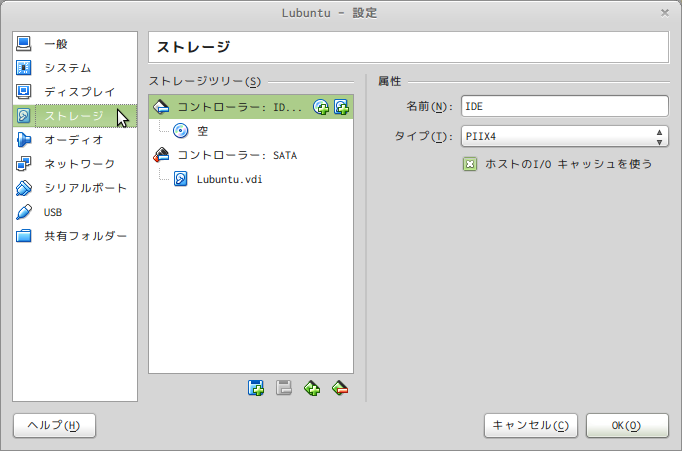Viewport: 682px width, 451px height.
Task: Open the シリアルポート settings category
Action: pos(75,188)
